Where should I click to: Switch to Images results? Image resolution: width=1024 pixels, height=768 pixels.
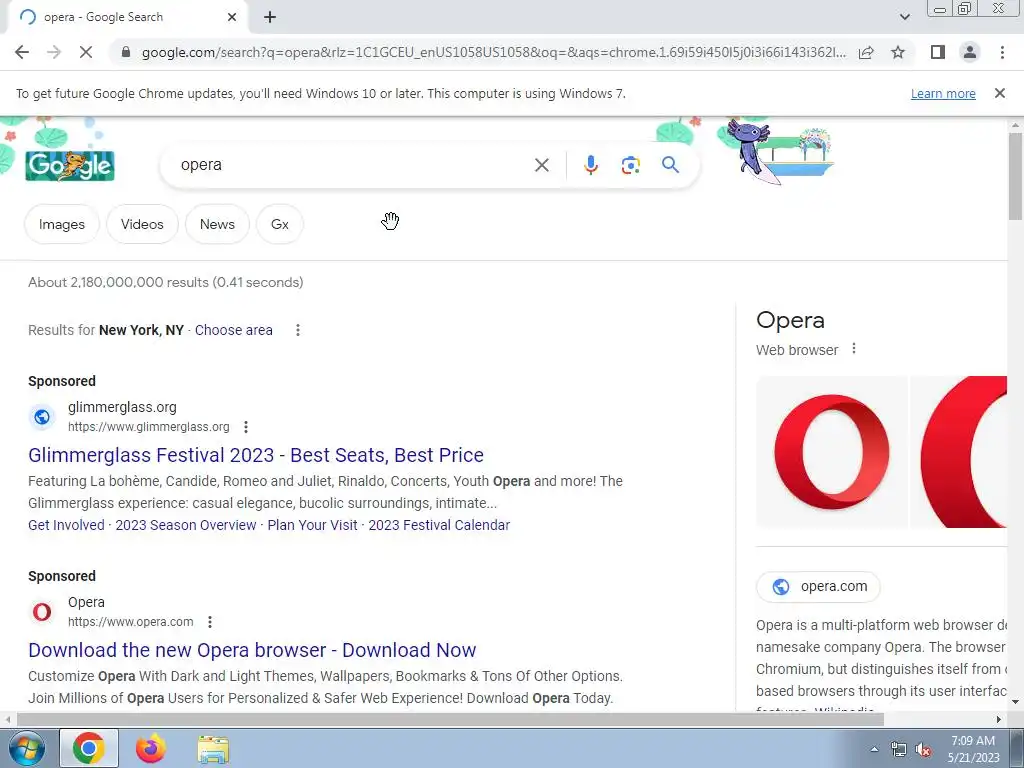[x=62, y=224]
